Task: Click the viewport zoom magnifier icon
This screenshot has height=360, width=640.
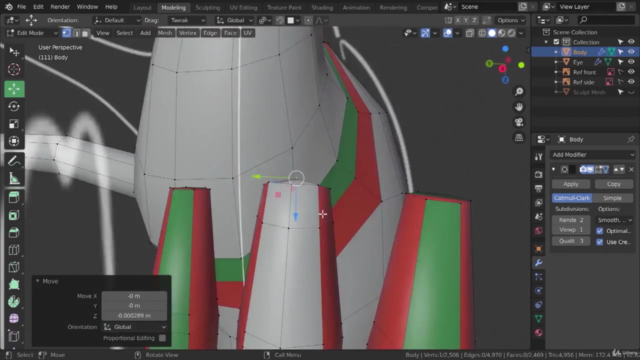Action: (519, 91)
